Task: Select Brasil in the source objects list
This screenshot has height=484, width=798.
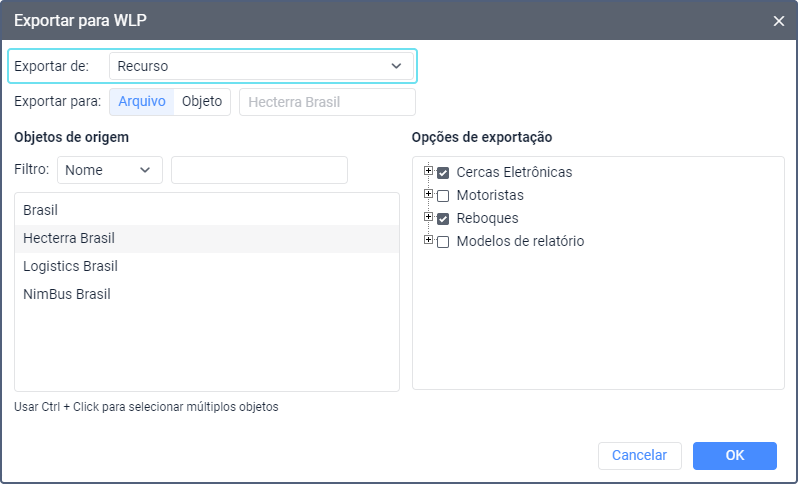Action: click(41, 211)
